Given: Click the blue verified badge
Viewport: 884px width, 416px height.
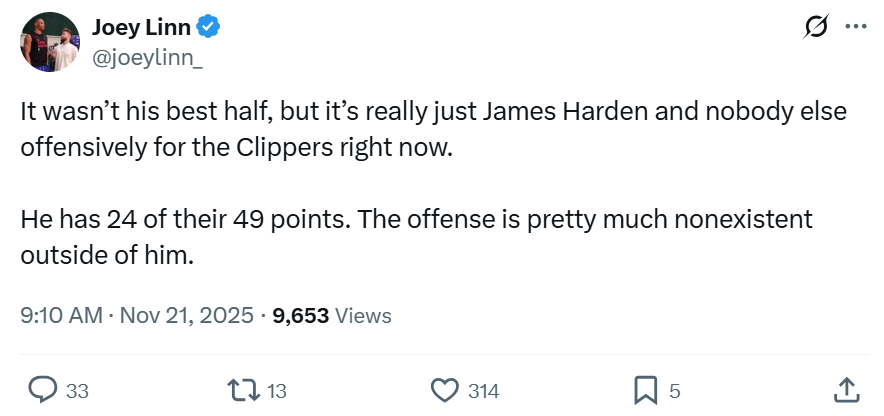Looking at the screenshot, I should (208, 28).
